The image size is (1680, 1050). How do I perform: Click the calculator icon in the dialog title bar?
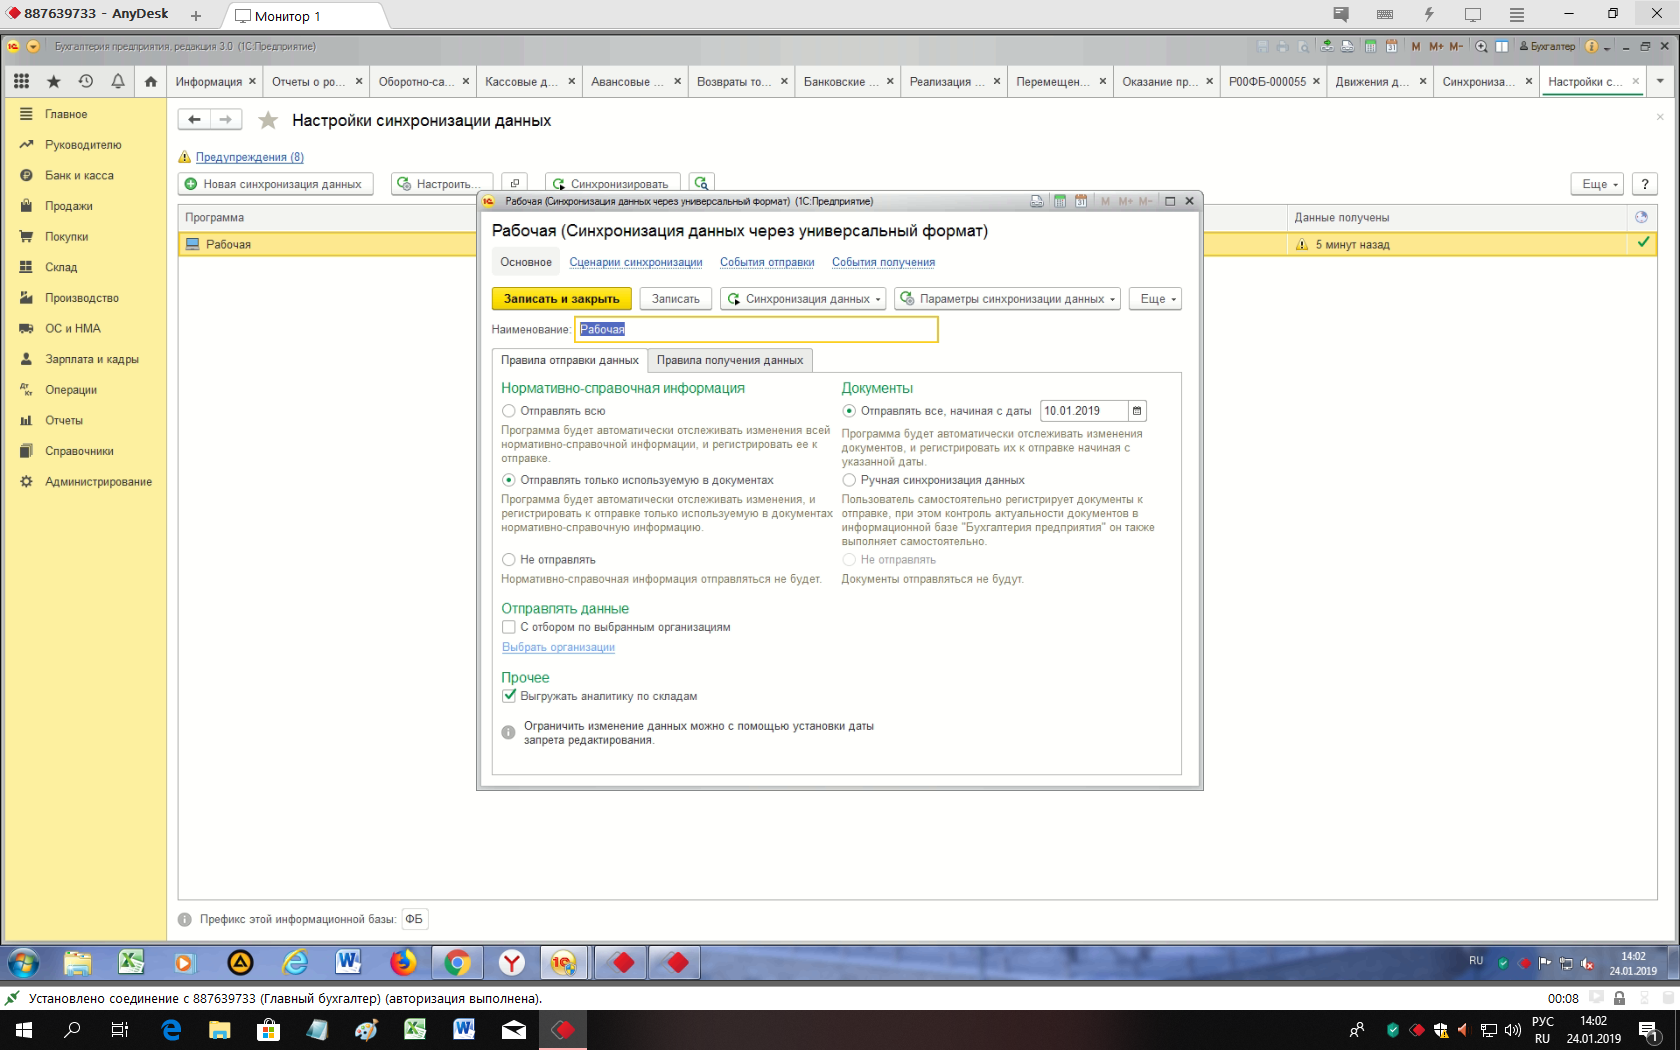pos(1059,201)
